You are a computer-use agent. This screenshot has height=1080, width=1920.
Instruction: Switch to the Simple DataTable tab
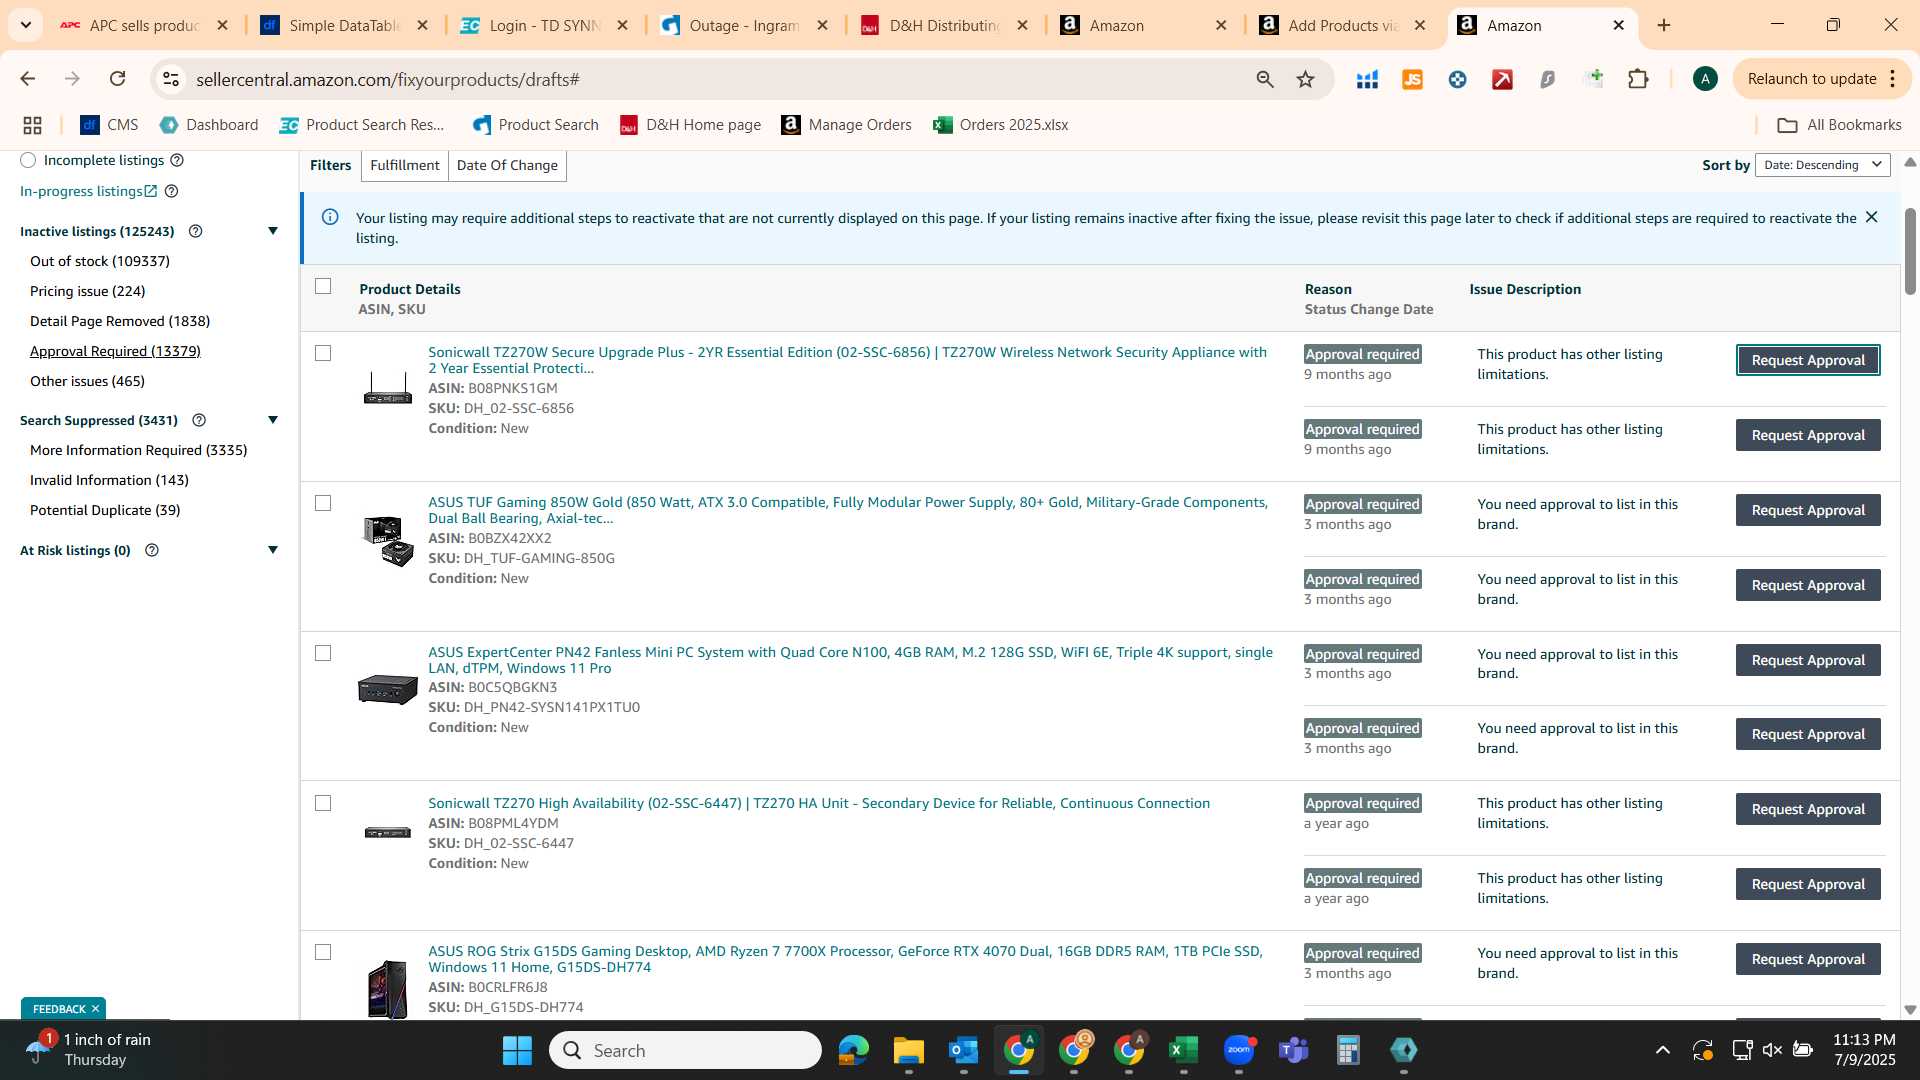pyautogui.click(x=343, y=25)
